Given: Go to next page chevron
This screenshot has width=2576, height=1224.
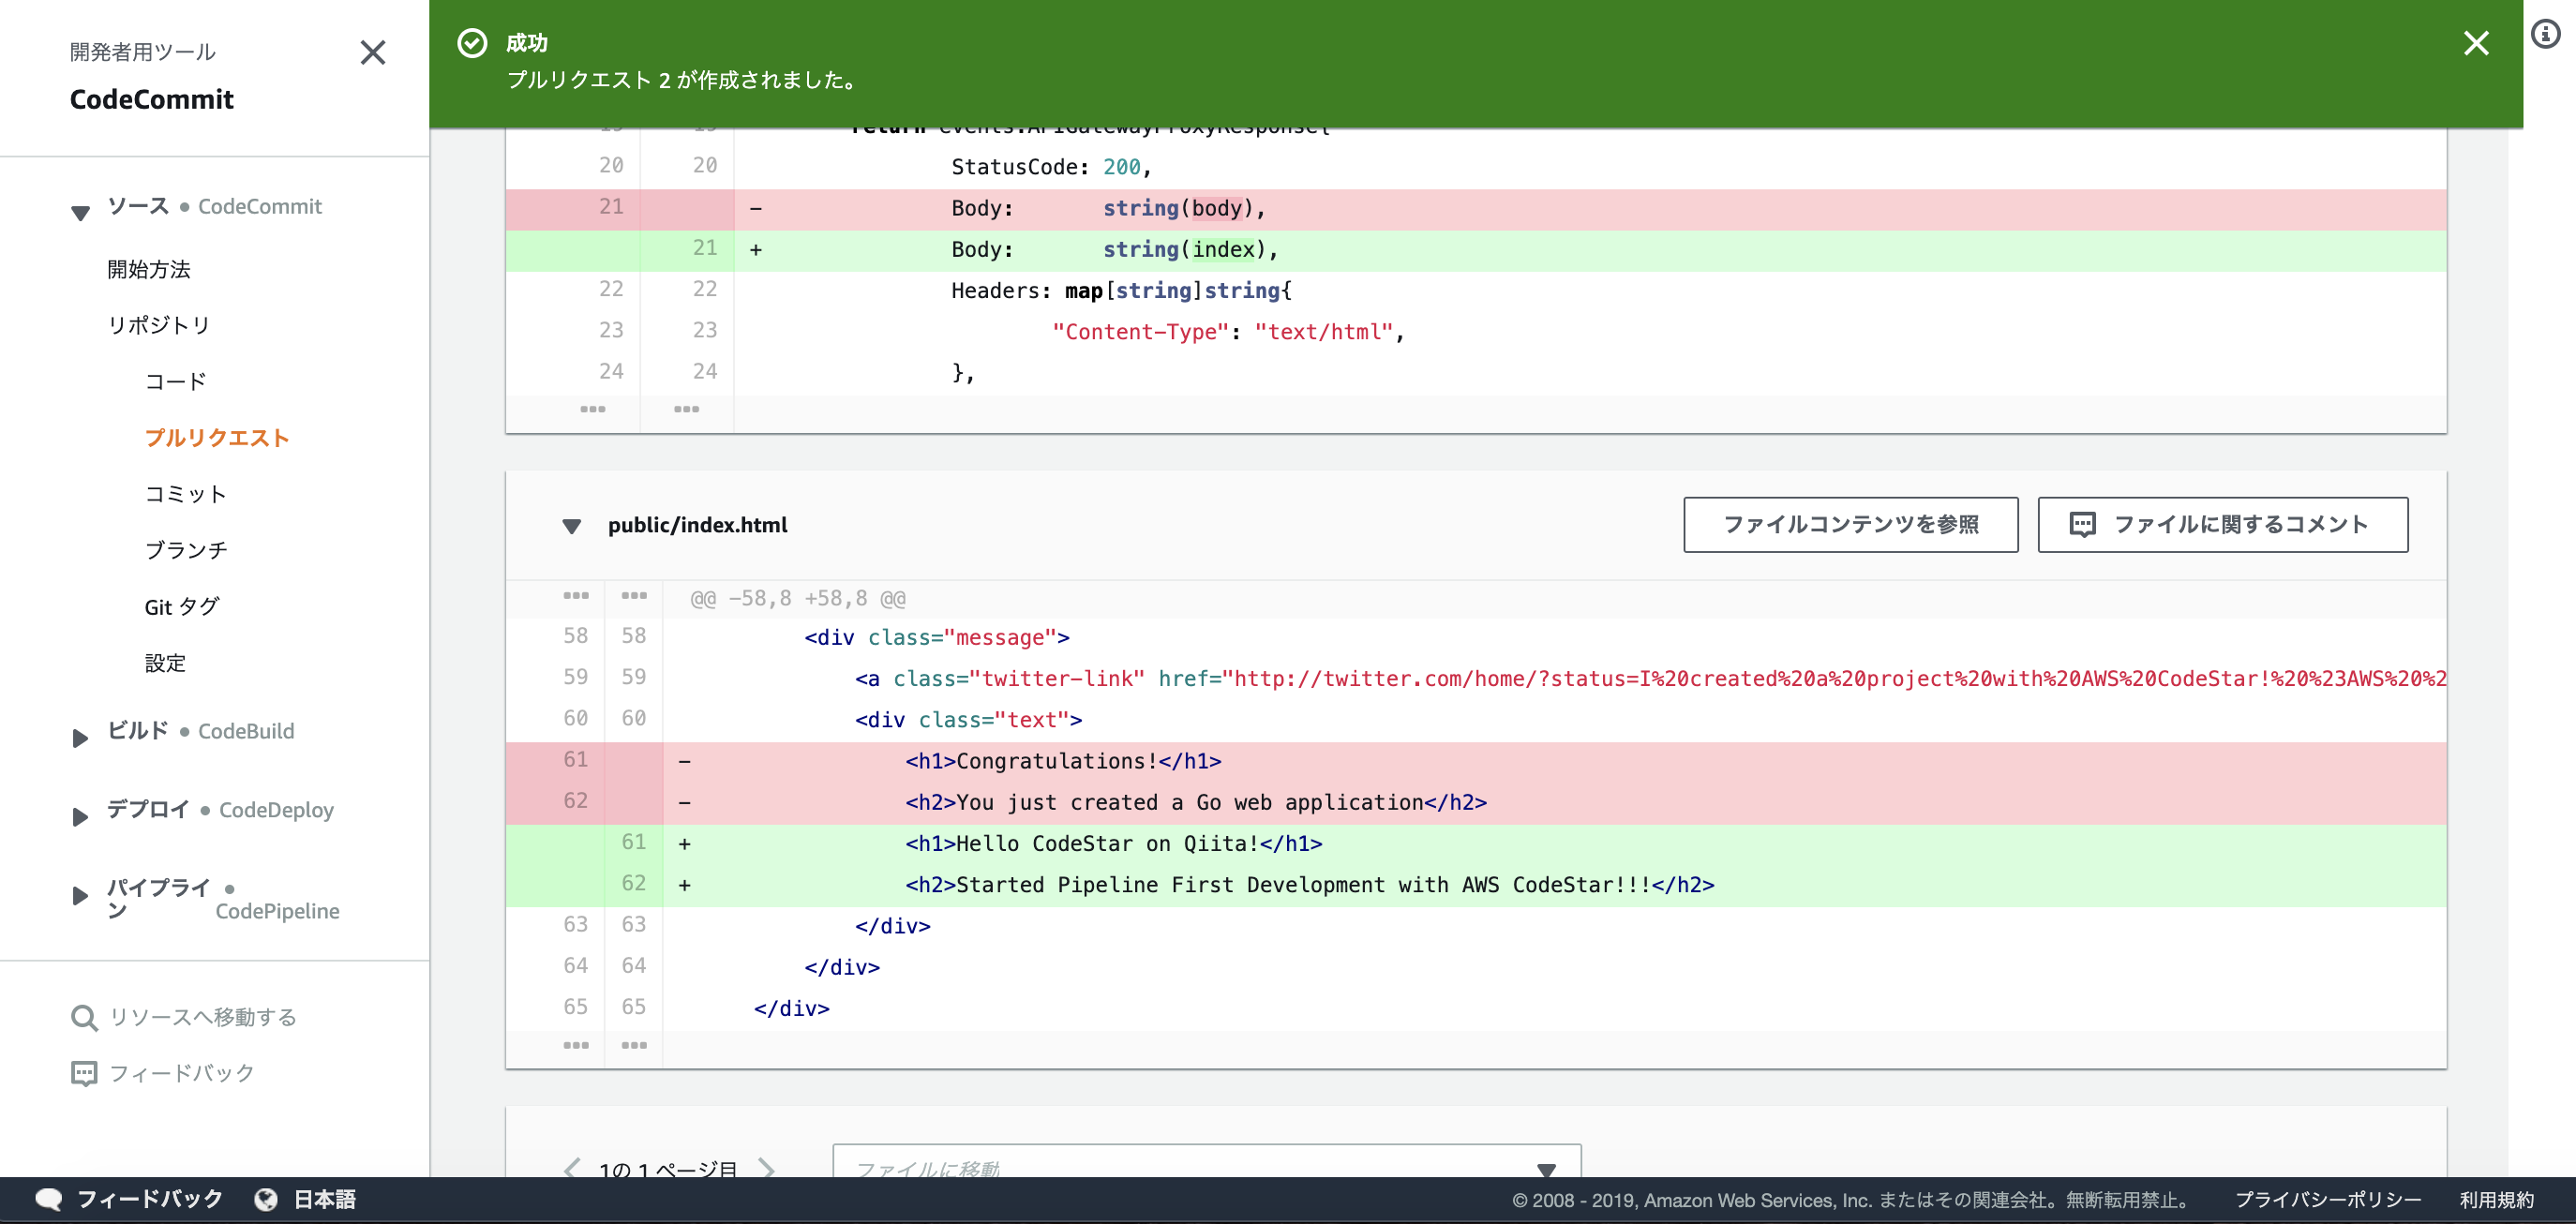Looking at the screenshot, I should pos(766,1167).
